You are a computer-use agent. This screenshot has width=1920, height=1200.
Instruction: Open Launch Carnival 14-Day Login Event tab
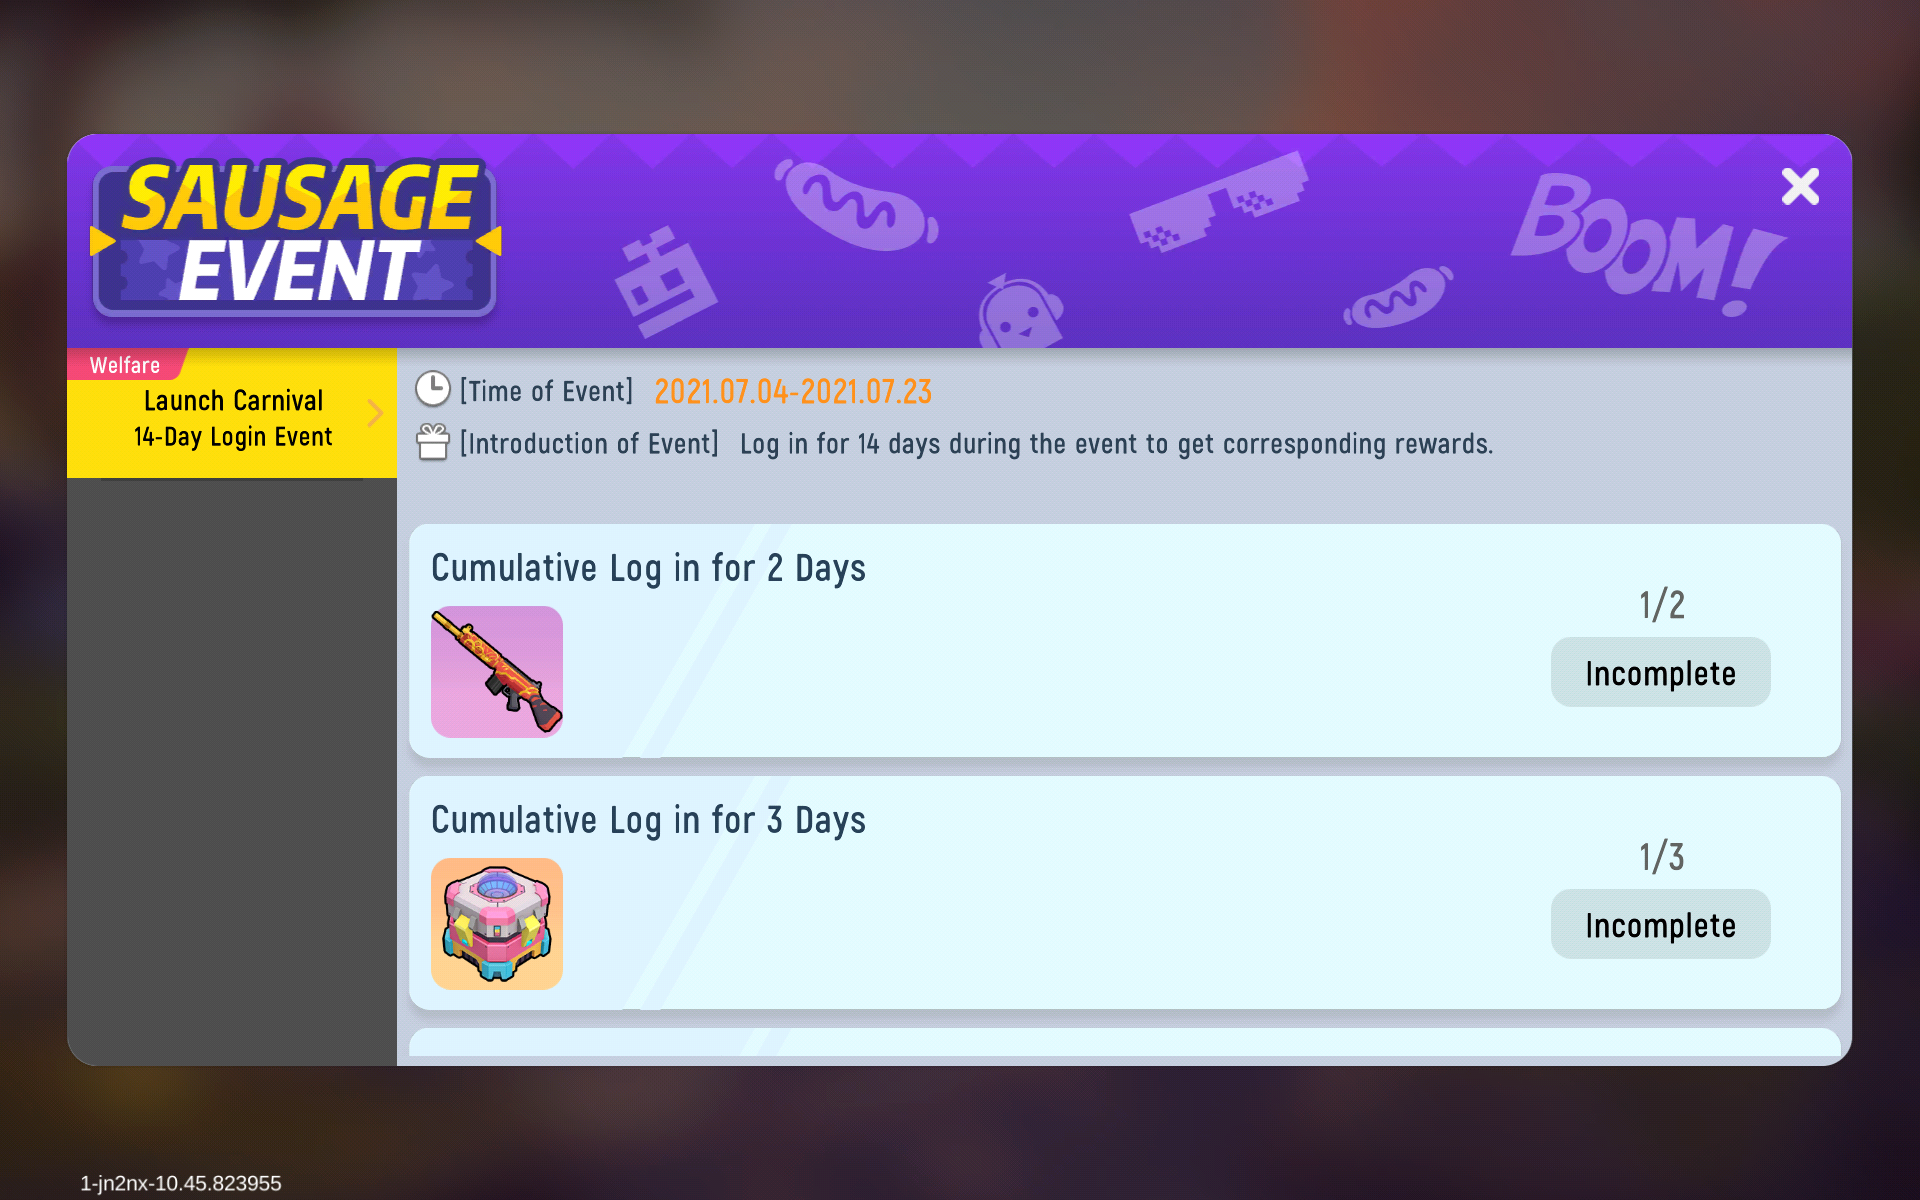232,418
